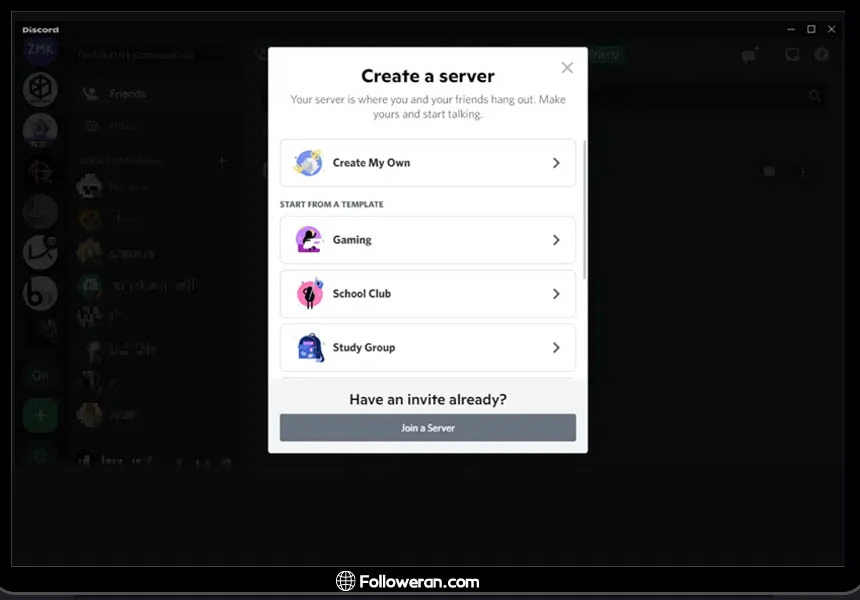Open the Gaming template chevron
Screen dimensions: 860x600
[x=556, y=240]
